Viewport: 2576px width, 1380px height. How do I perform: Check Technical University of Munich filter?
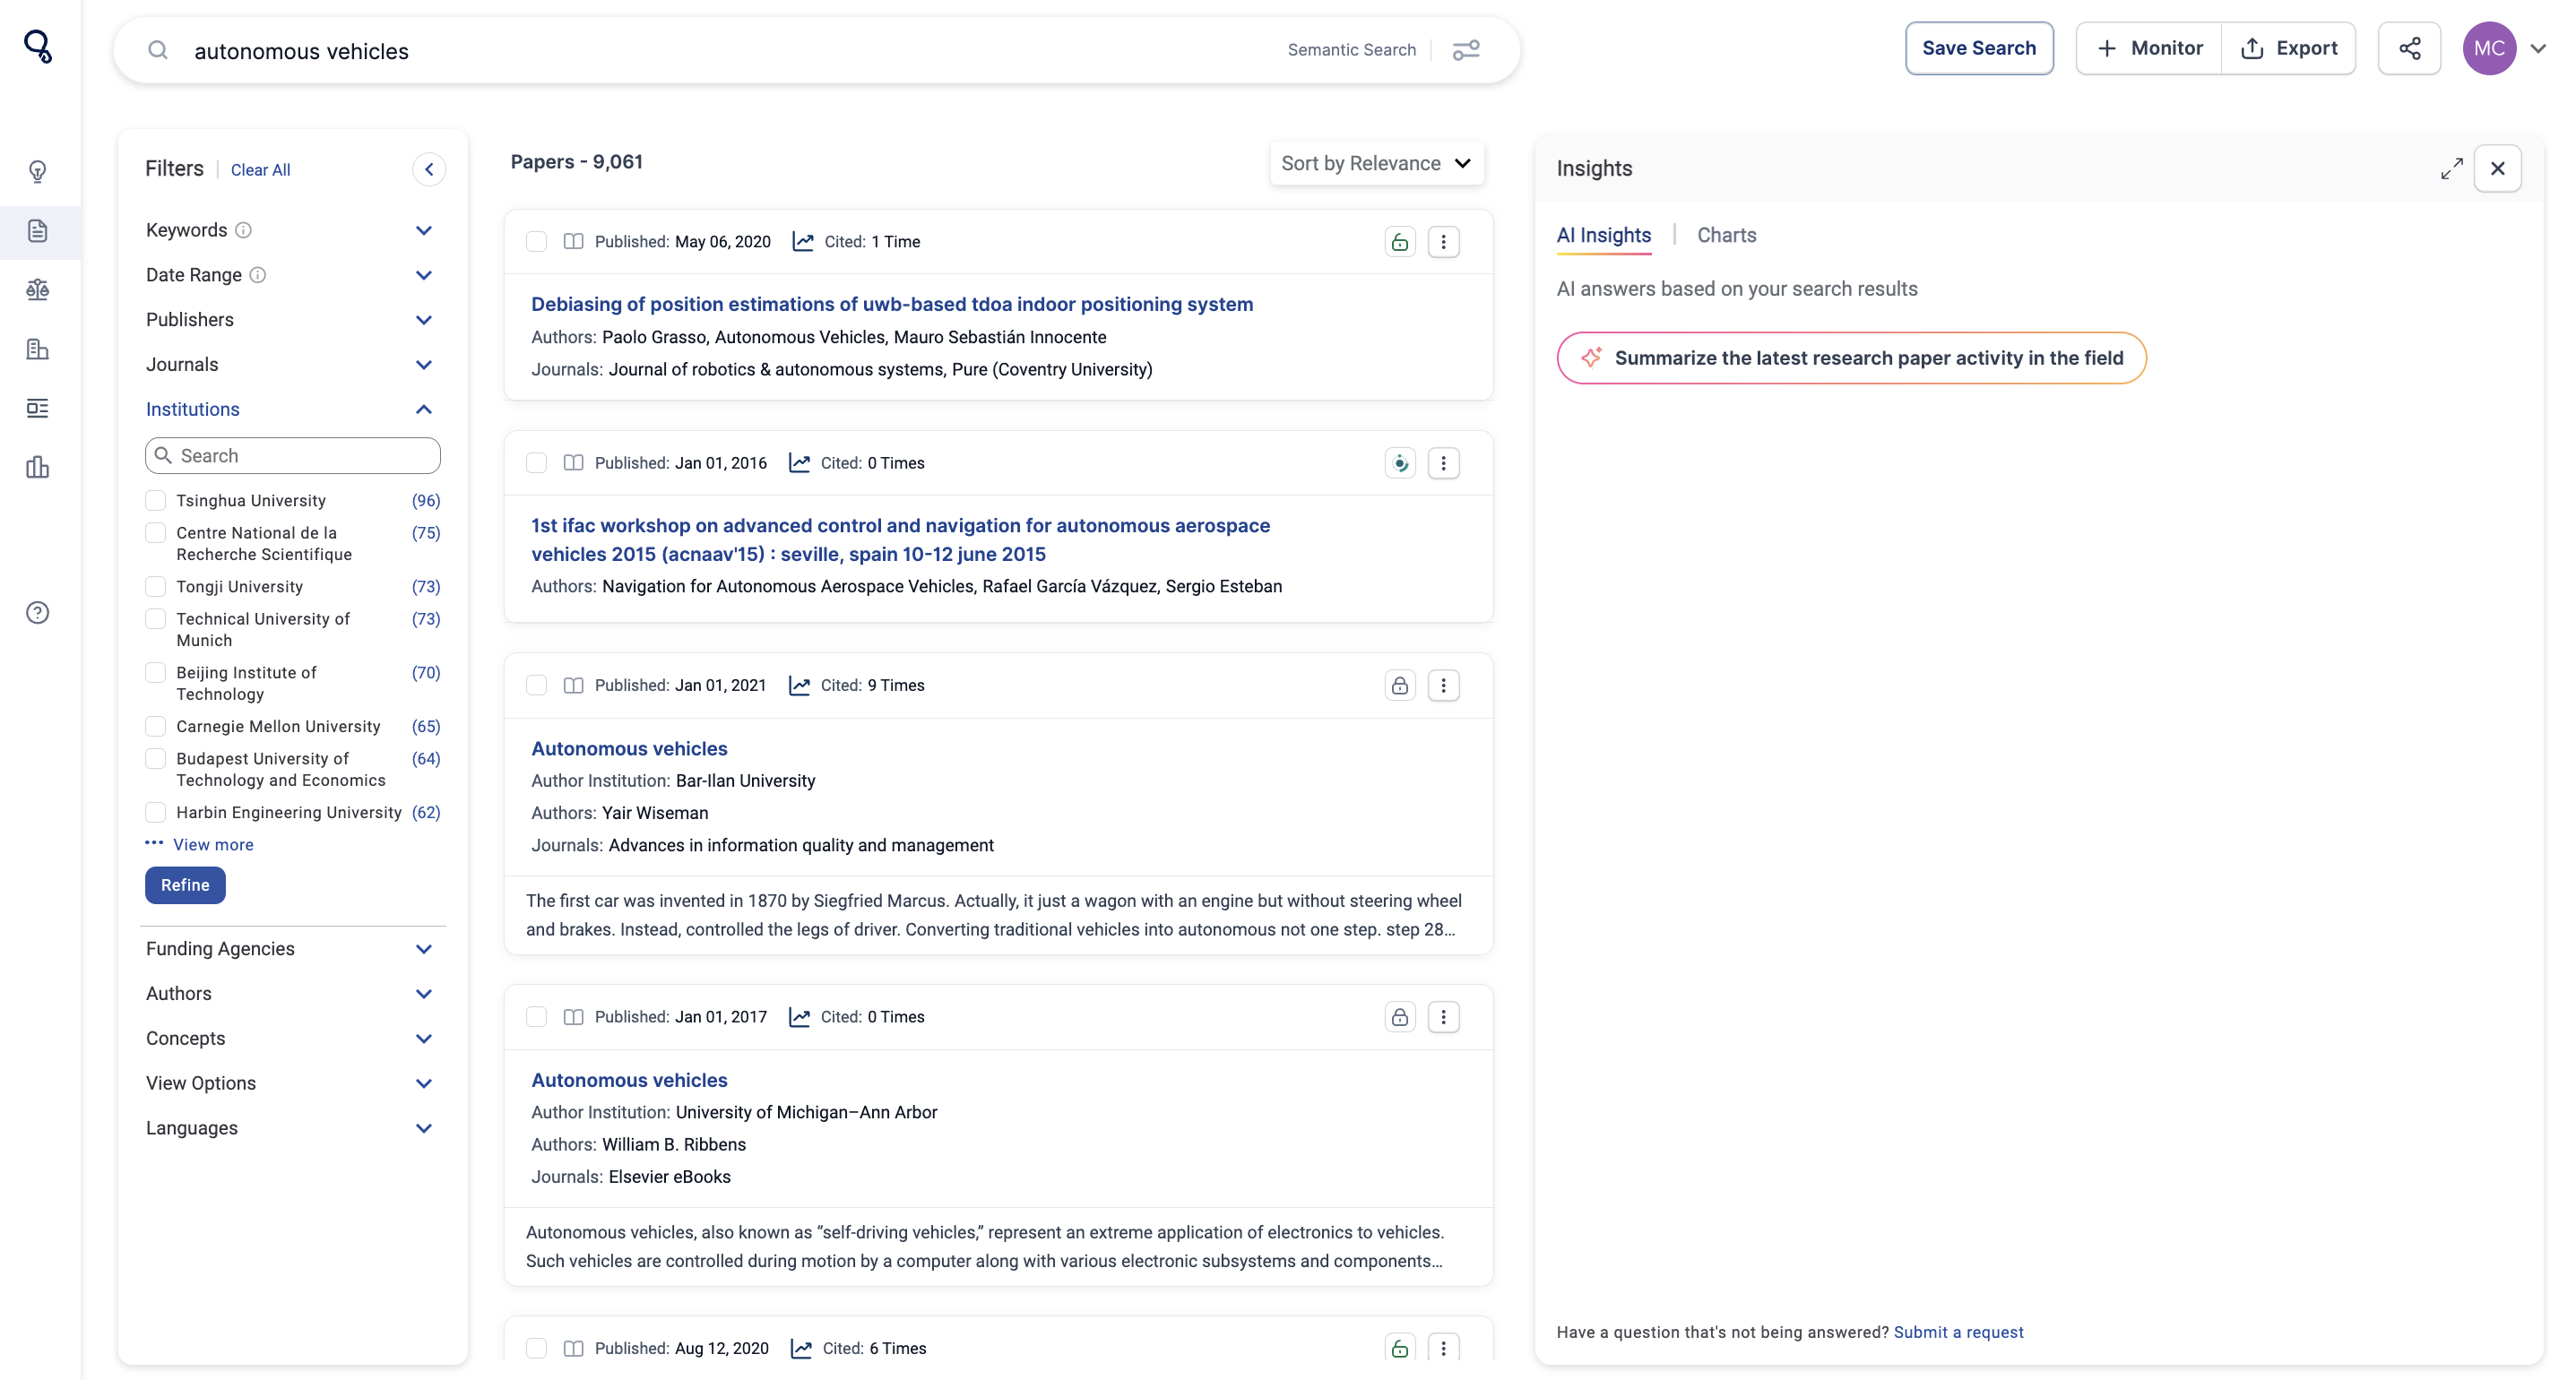[155, 619]
